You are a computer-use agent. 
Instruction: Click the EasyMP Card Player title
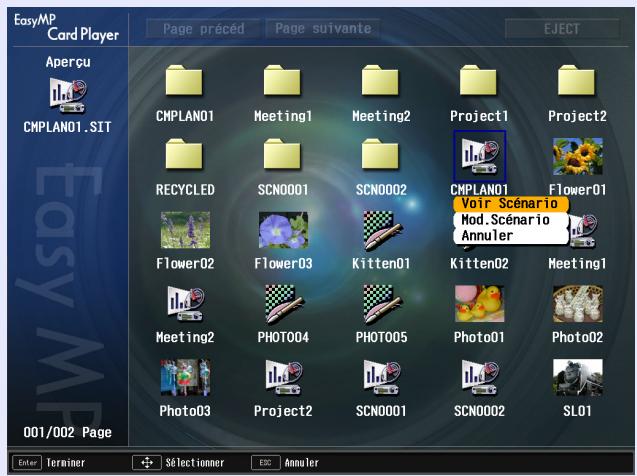coord(67,28)
